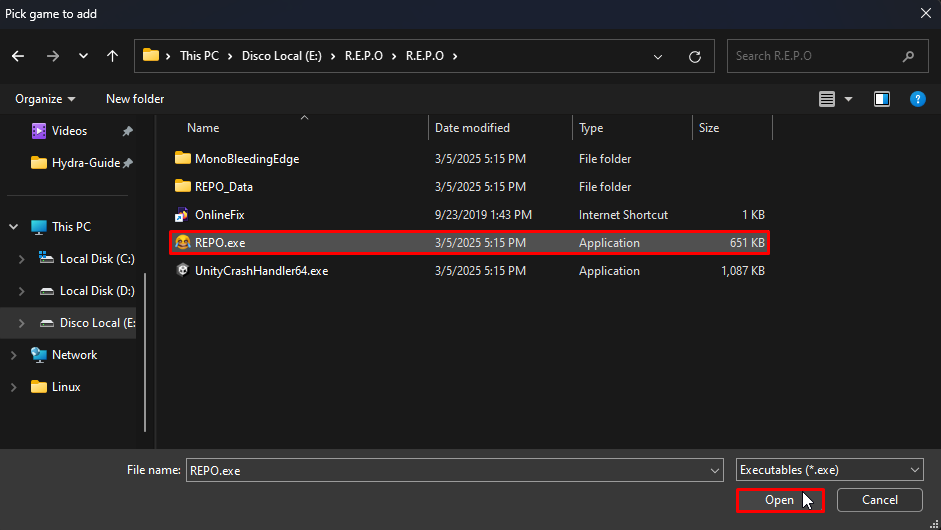Screen dimensions: 941x530
Task: Select the OnlineFix internet shortcut
Action: click(221, 215)
